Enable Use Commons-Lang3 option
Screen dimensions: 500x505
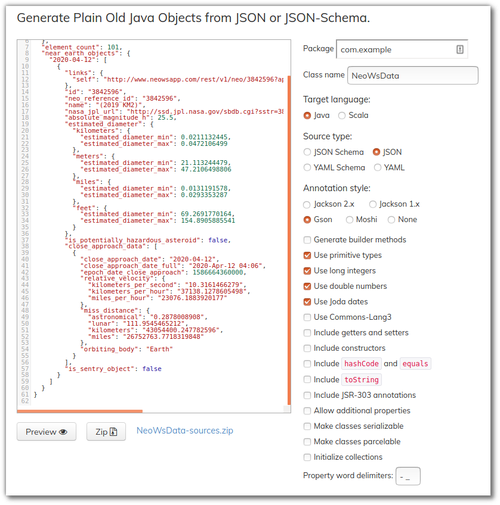[x=307, y=317]
